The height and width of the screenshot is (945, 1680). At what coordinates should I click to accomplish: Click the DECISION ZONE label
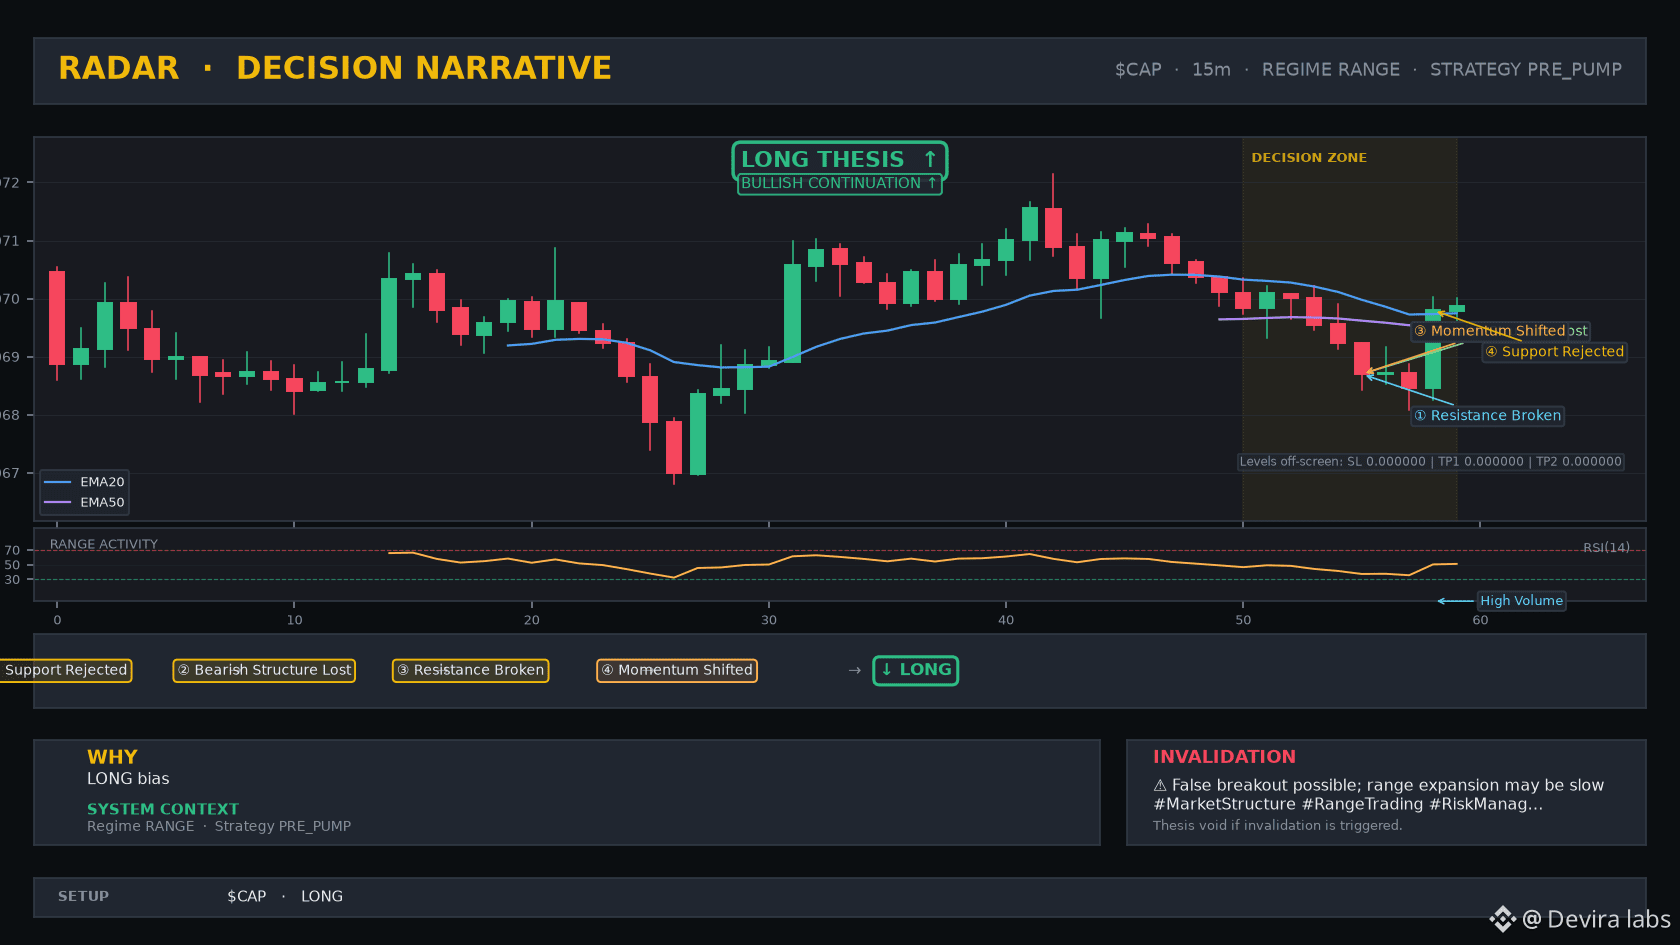tap(1309, 158)
